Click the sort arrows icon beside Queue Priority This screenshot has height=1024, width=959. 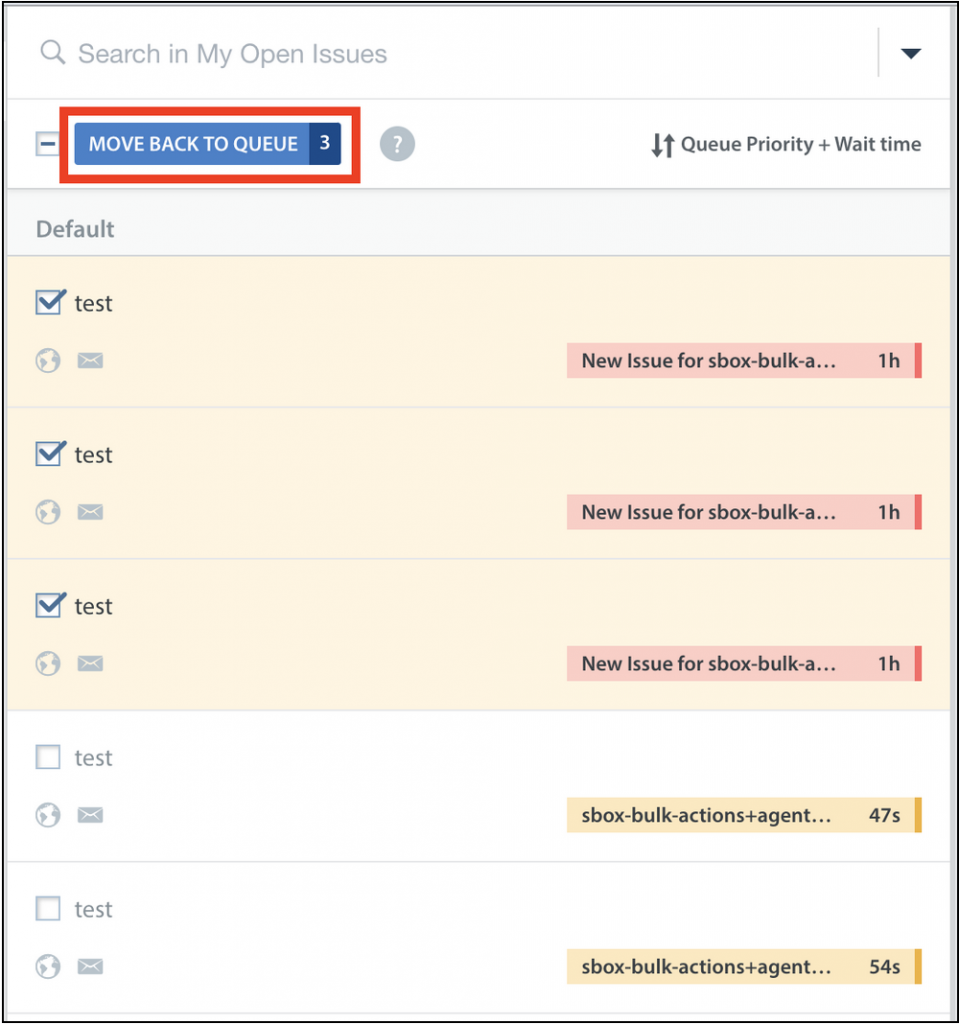pos(662,145)
